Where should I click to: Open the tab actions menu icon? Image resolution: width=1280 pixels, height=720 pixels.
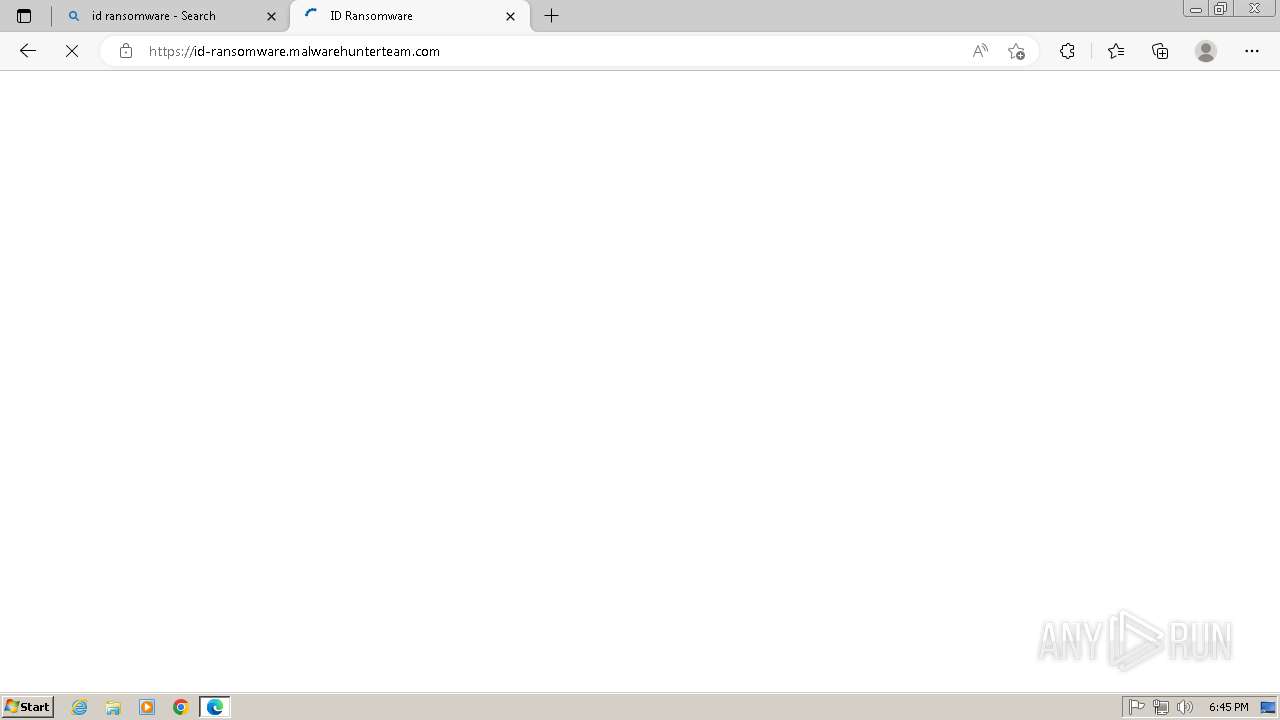[x=24, y=16]
